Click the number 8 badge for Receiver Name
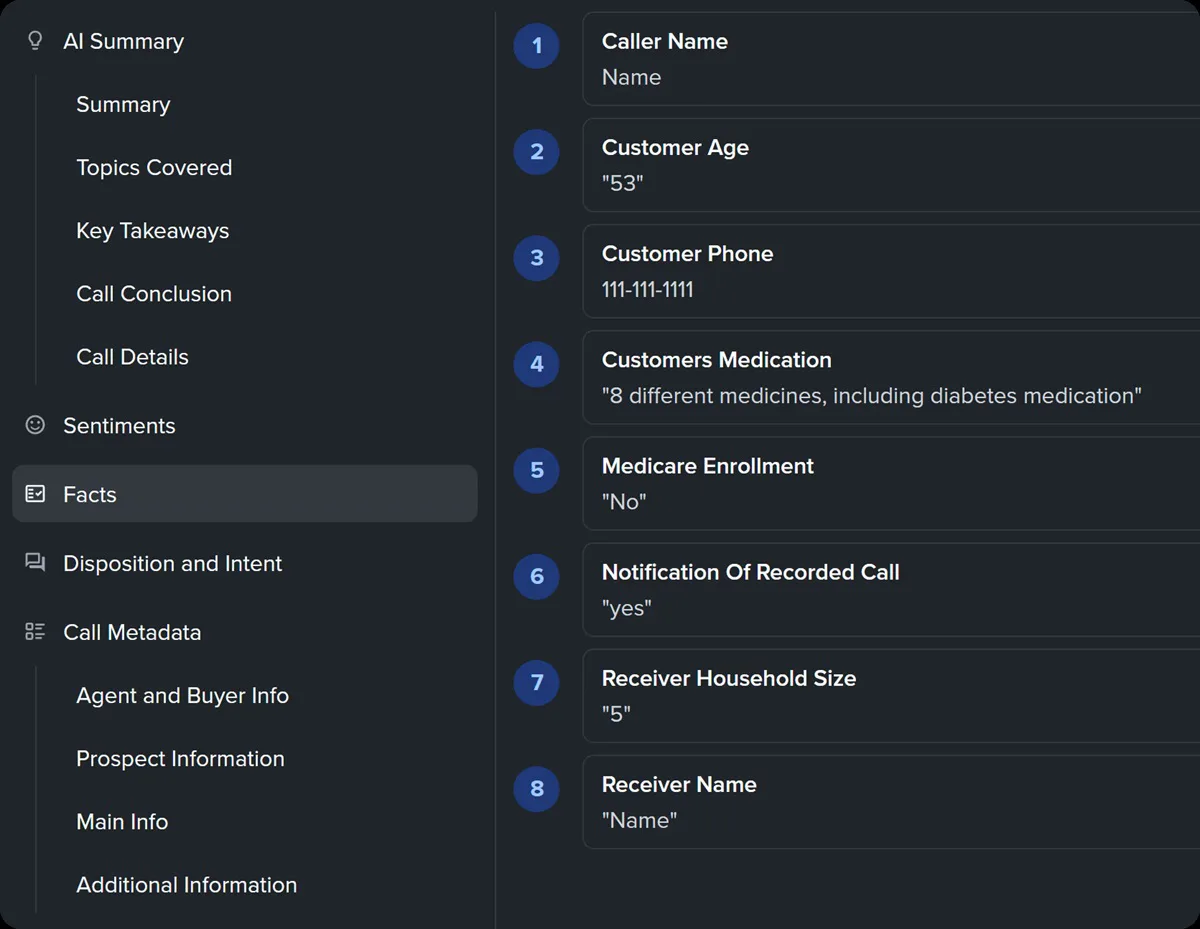Viewport: 1200px width, 929px height. tap(537, 789)
